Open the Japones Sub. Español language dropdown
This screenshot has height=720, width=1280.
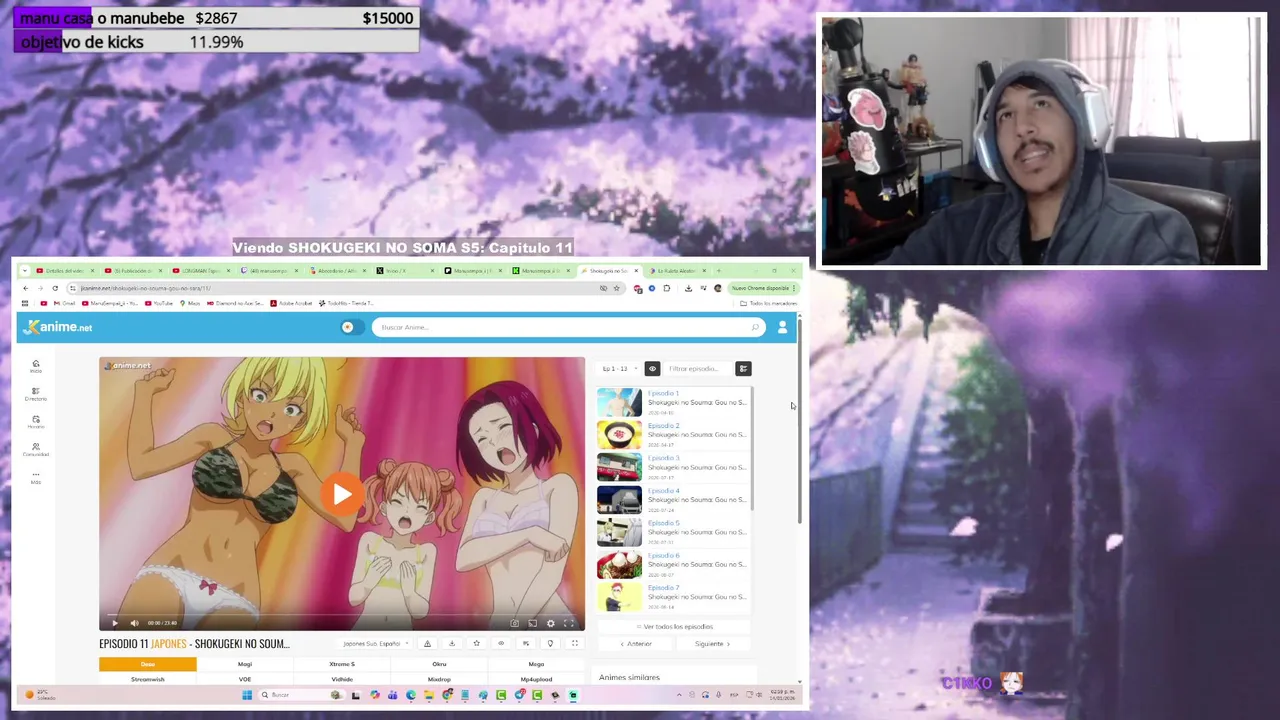click(x=375, y=644)
